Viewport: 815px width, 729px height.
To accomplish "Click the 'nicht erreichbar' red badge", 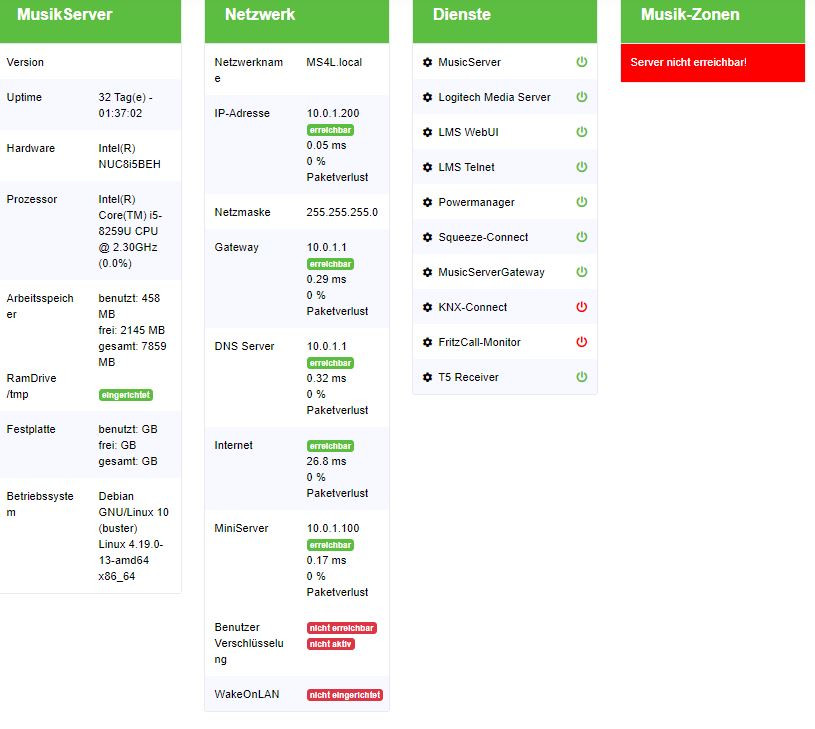I will 341,628.
